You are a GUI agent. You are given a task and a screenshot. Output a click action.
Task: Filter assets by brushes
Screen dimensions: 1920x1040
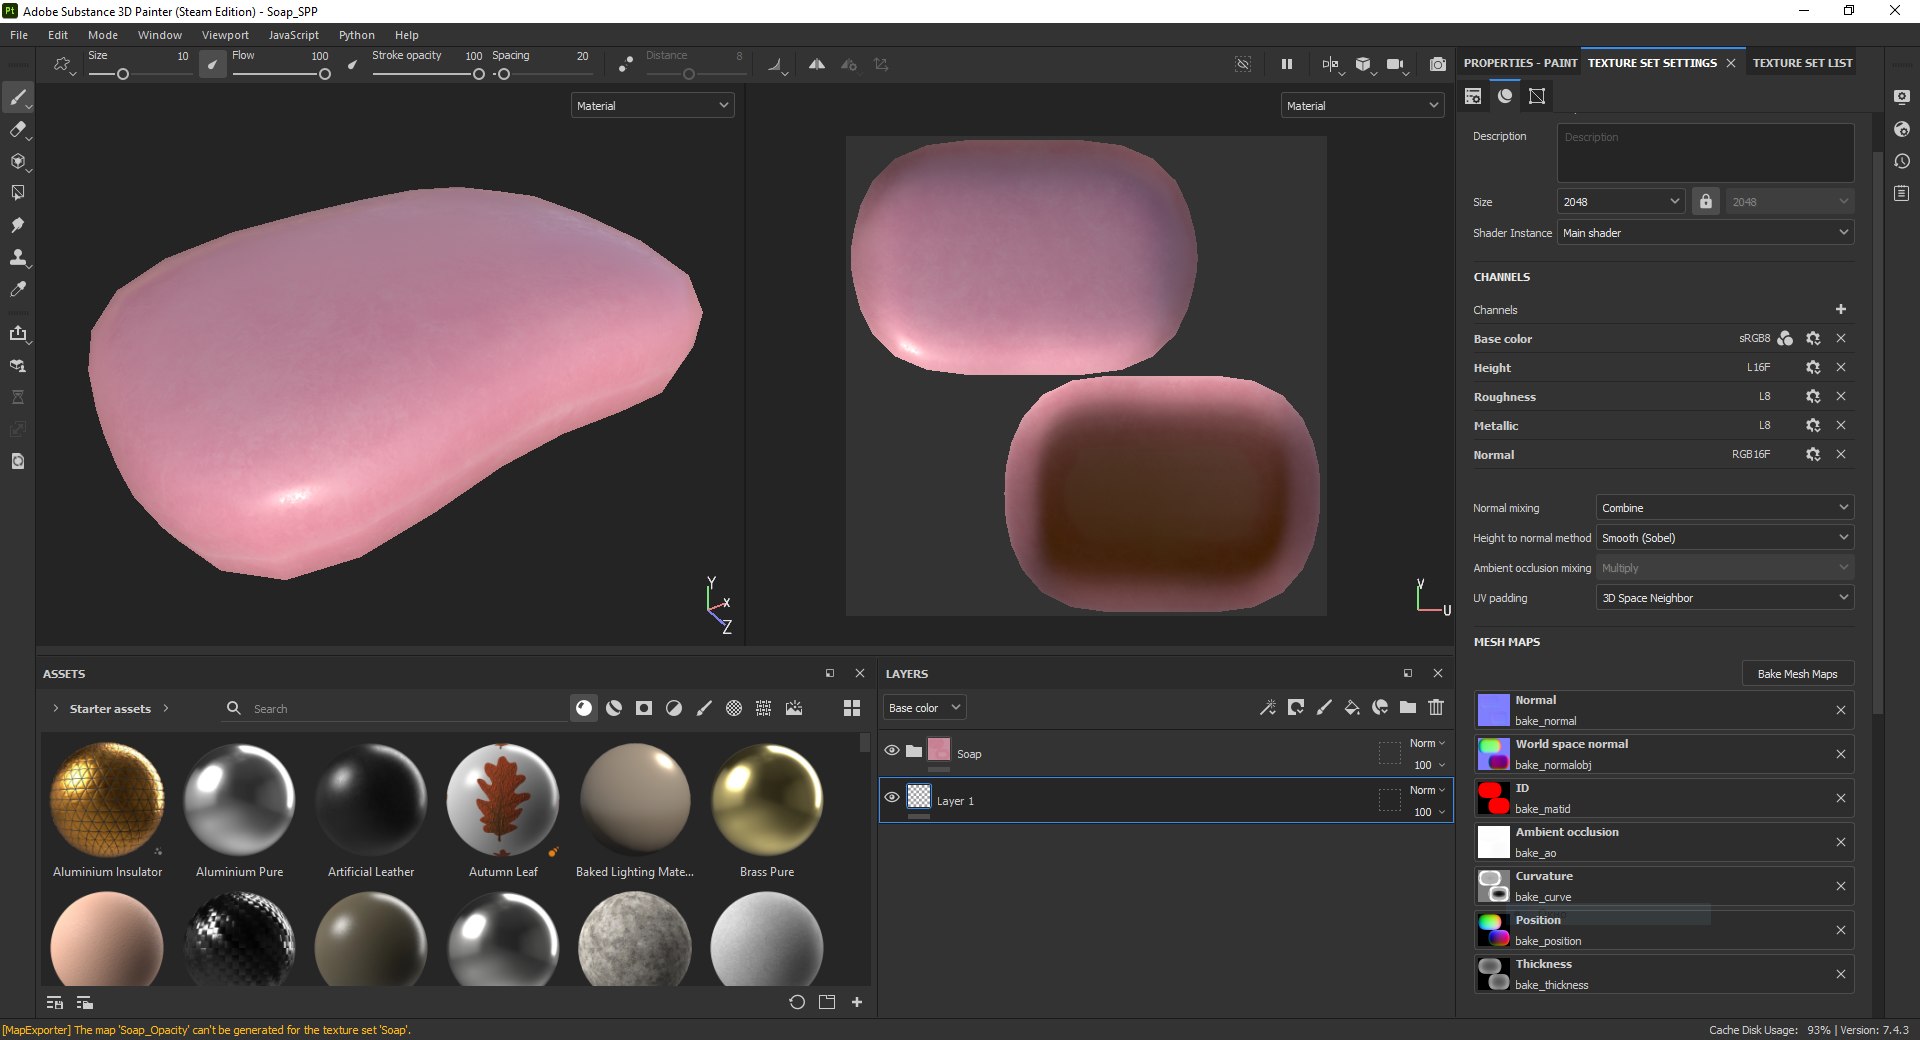(x=704, y=708)
